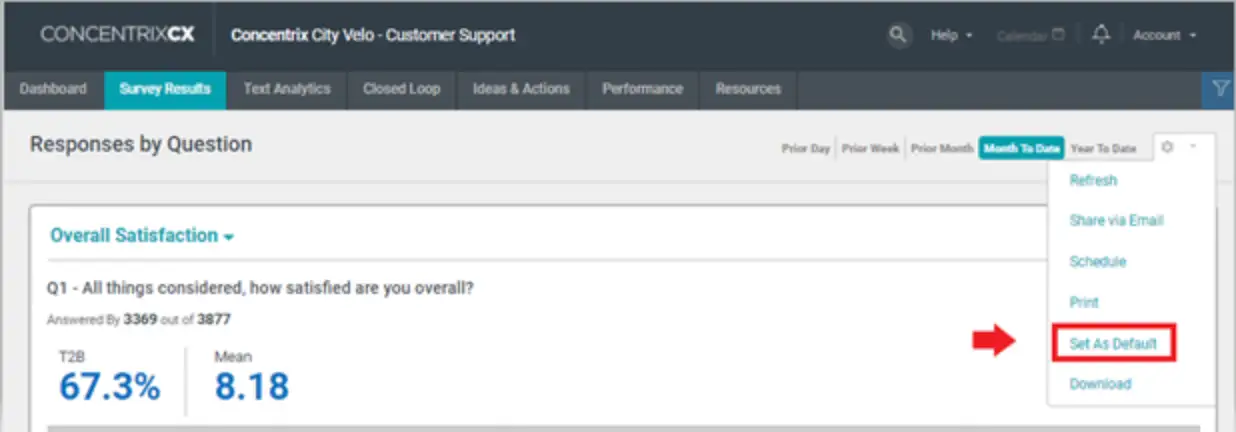This screenshot has height=432, width=1236.
Task: Open the Calendar control
Action: 1030,35
